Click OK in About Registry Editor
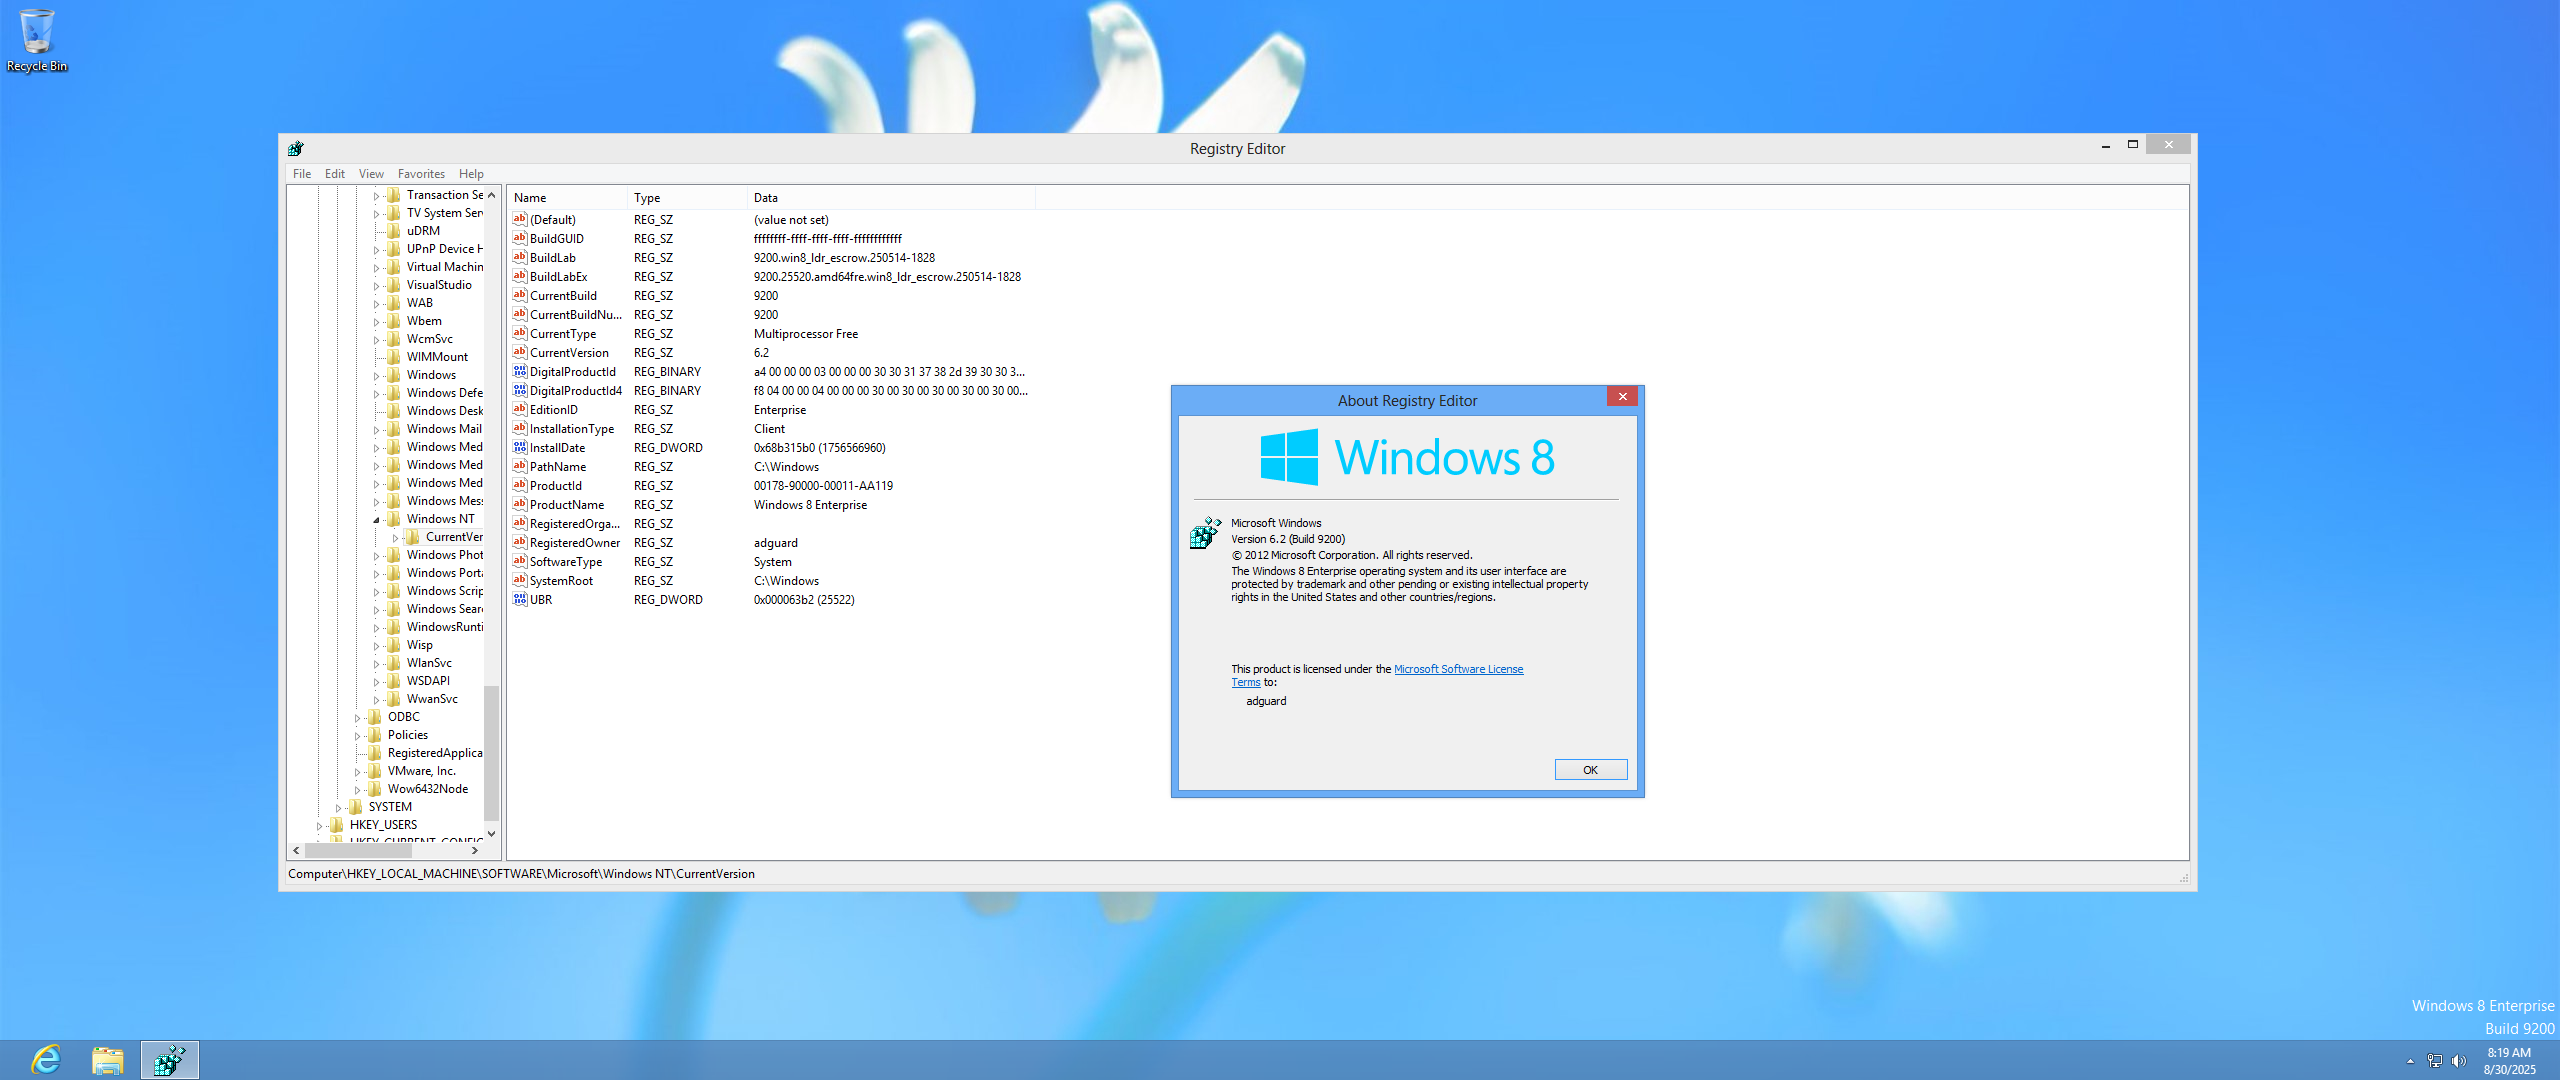This screenshot has width=2560, height=1080. tap(1590, 769)
